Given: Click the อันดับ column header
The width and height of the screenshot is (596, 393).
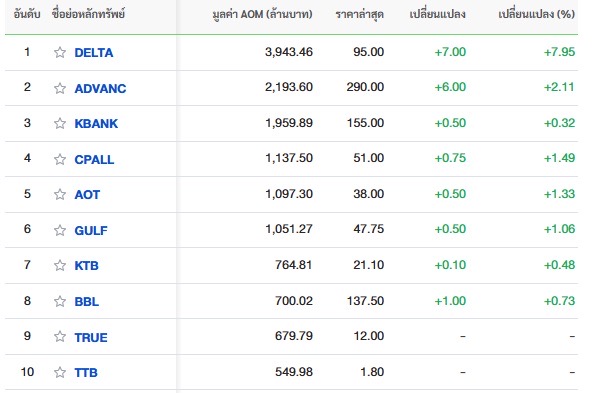Looking at the screenshot, I should click(27, 14).
